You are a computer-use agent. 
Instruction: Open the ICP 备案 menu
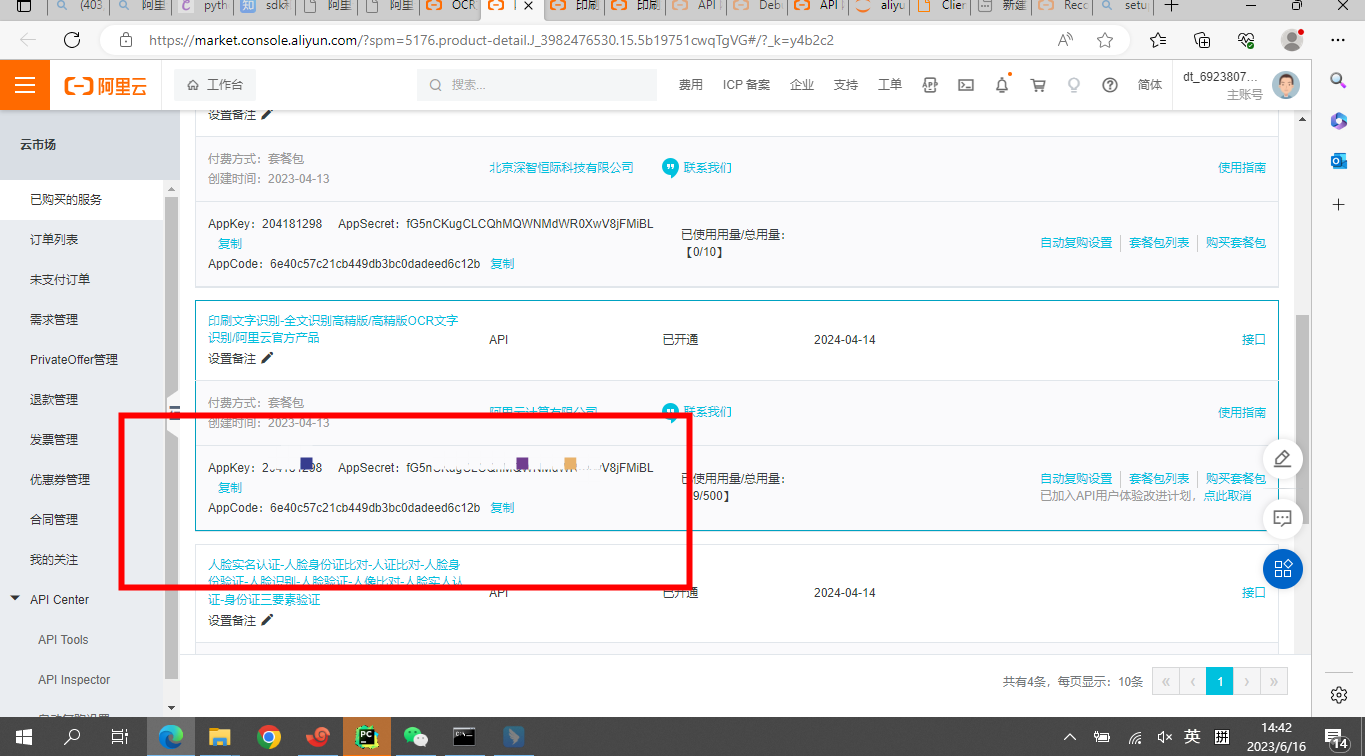pos(746,85)
